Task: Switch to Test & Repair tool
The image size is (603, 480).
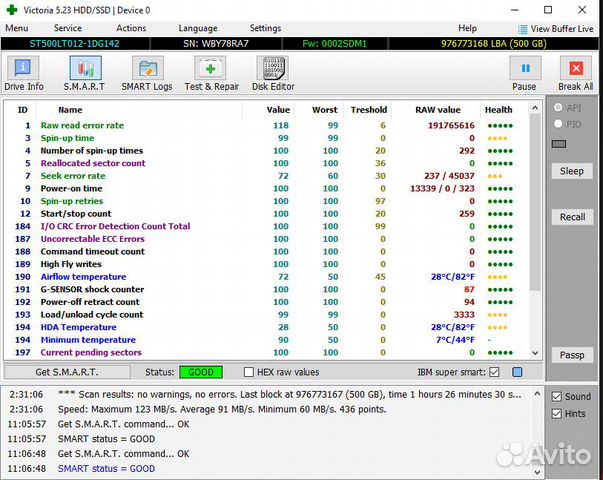Action: point(210,68)
